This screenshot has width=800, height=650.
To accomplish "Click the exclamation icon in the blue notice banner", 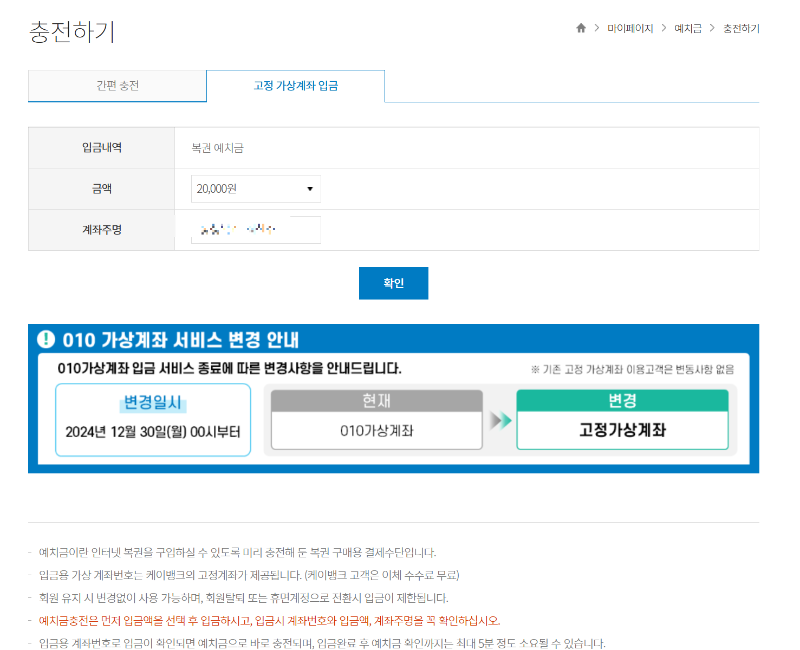I will pyautogui.click(x=48, y=340).
